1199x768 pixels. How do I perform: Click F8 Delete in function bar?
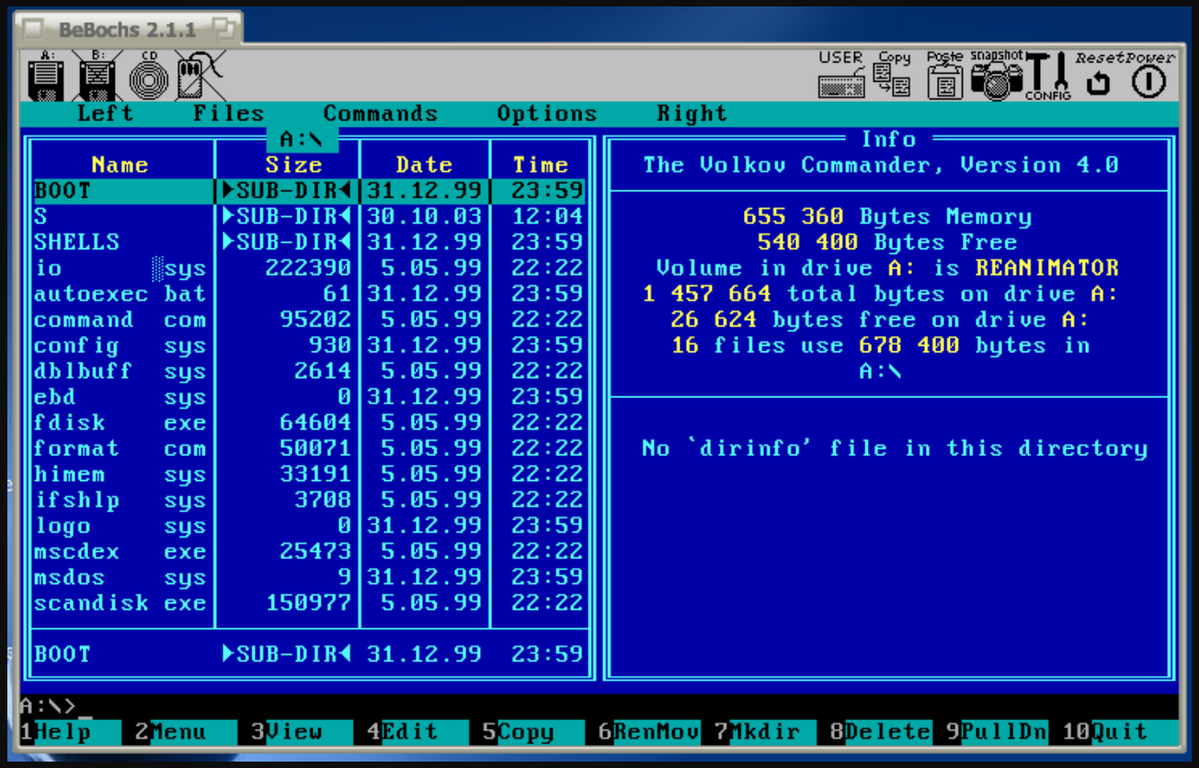(879, 732)
